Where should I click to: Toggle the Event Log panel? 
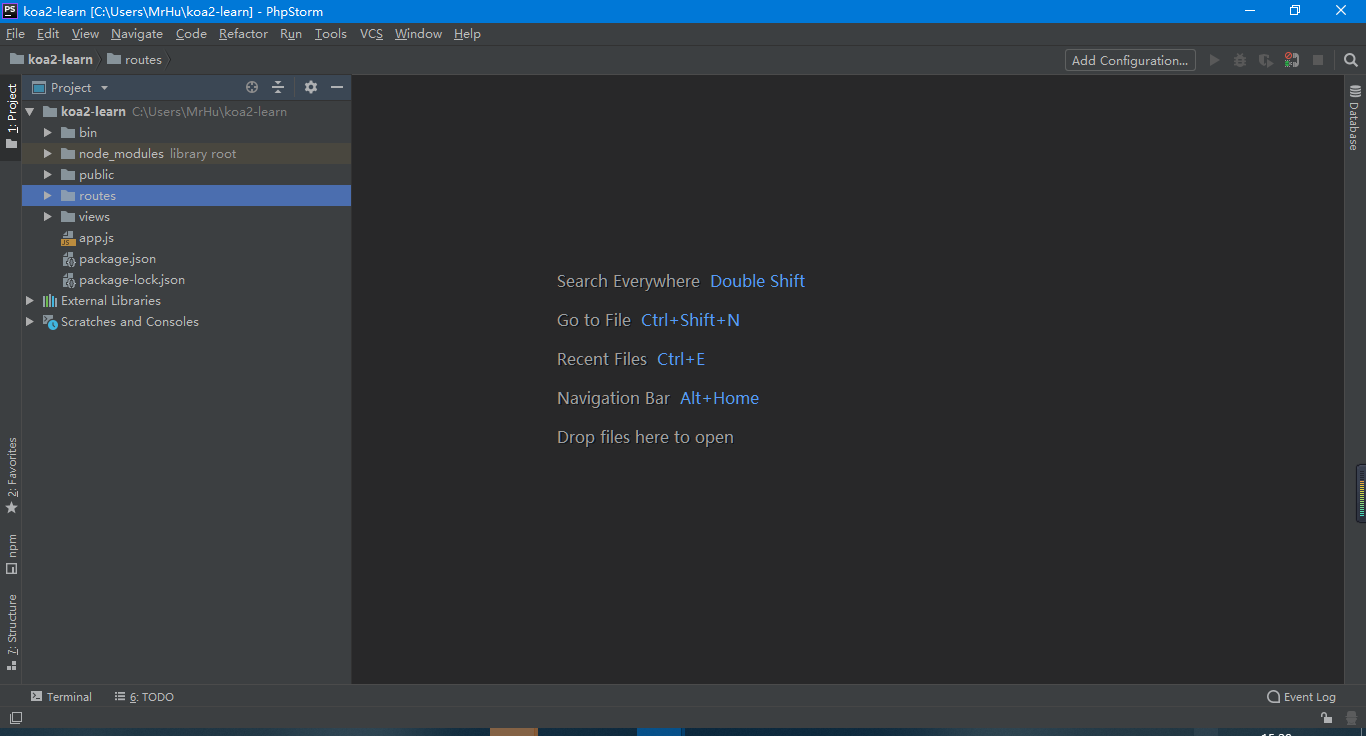coord(1301,697)
